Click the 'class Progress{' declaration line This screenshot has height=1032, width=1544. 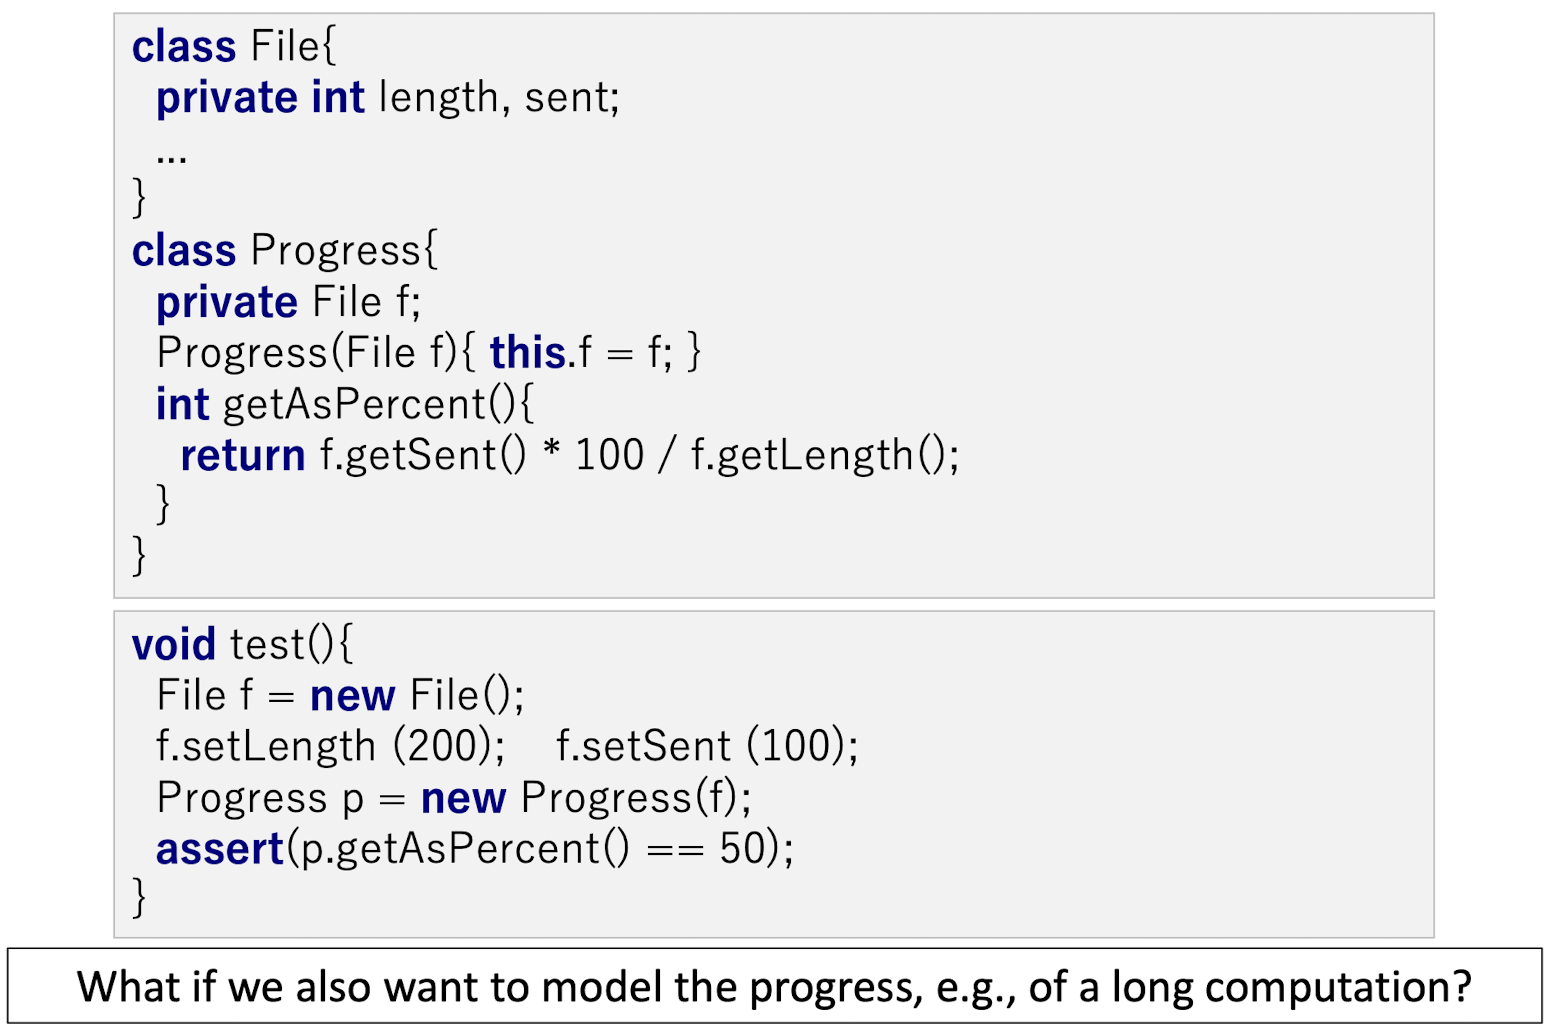(x=284, y=250)
